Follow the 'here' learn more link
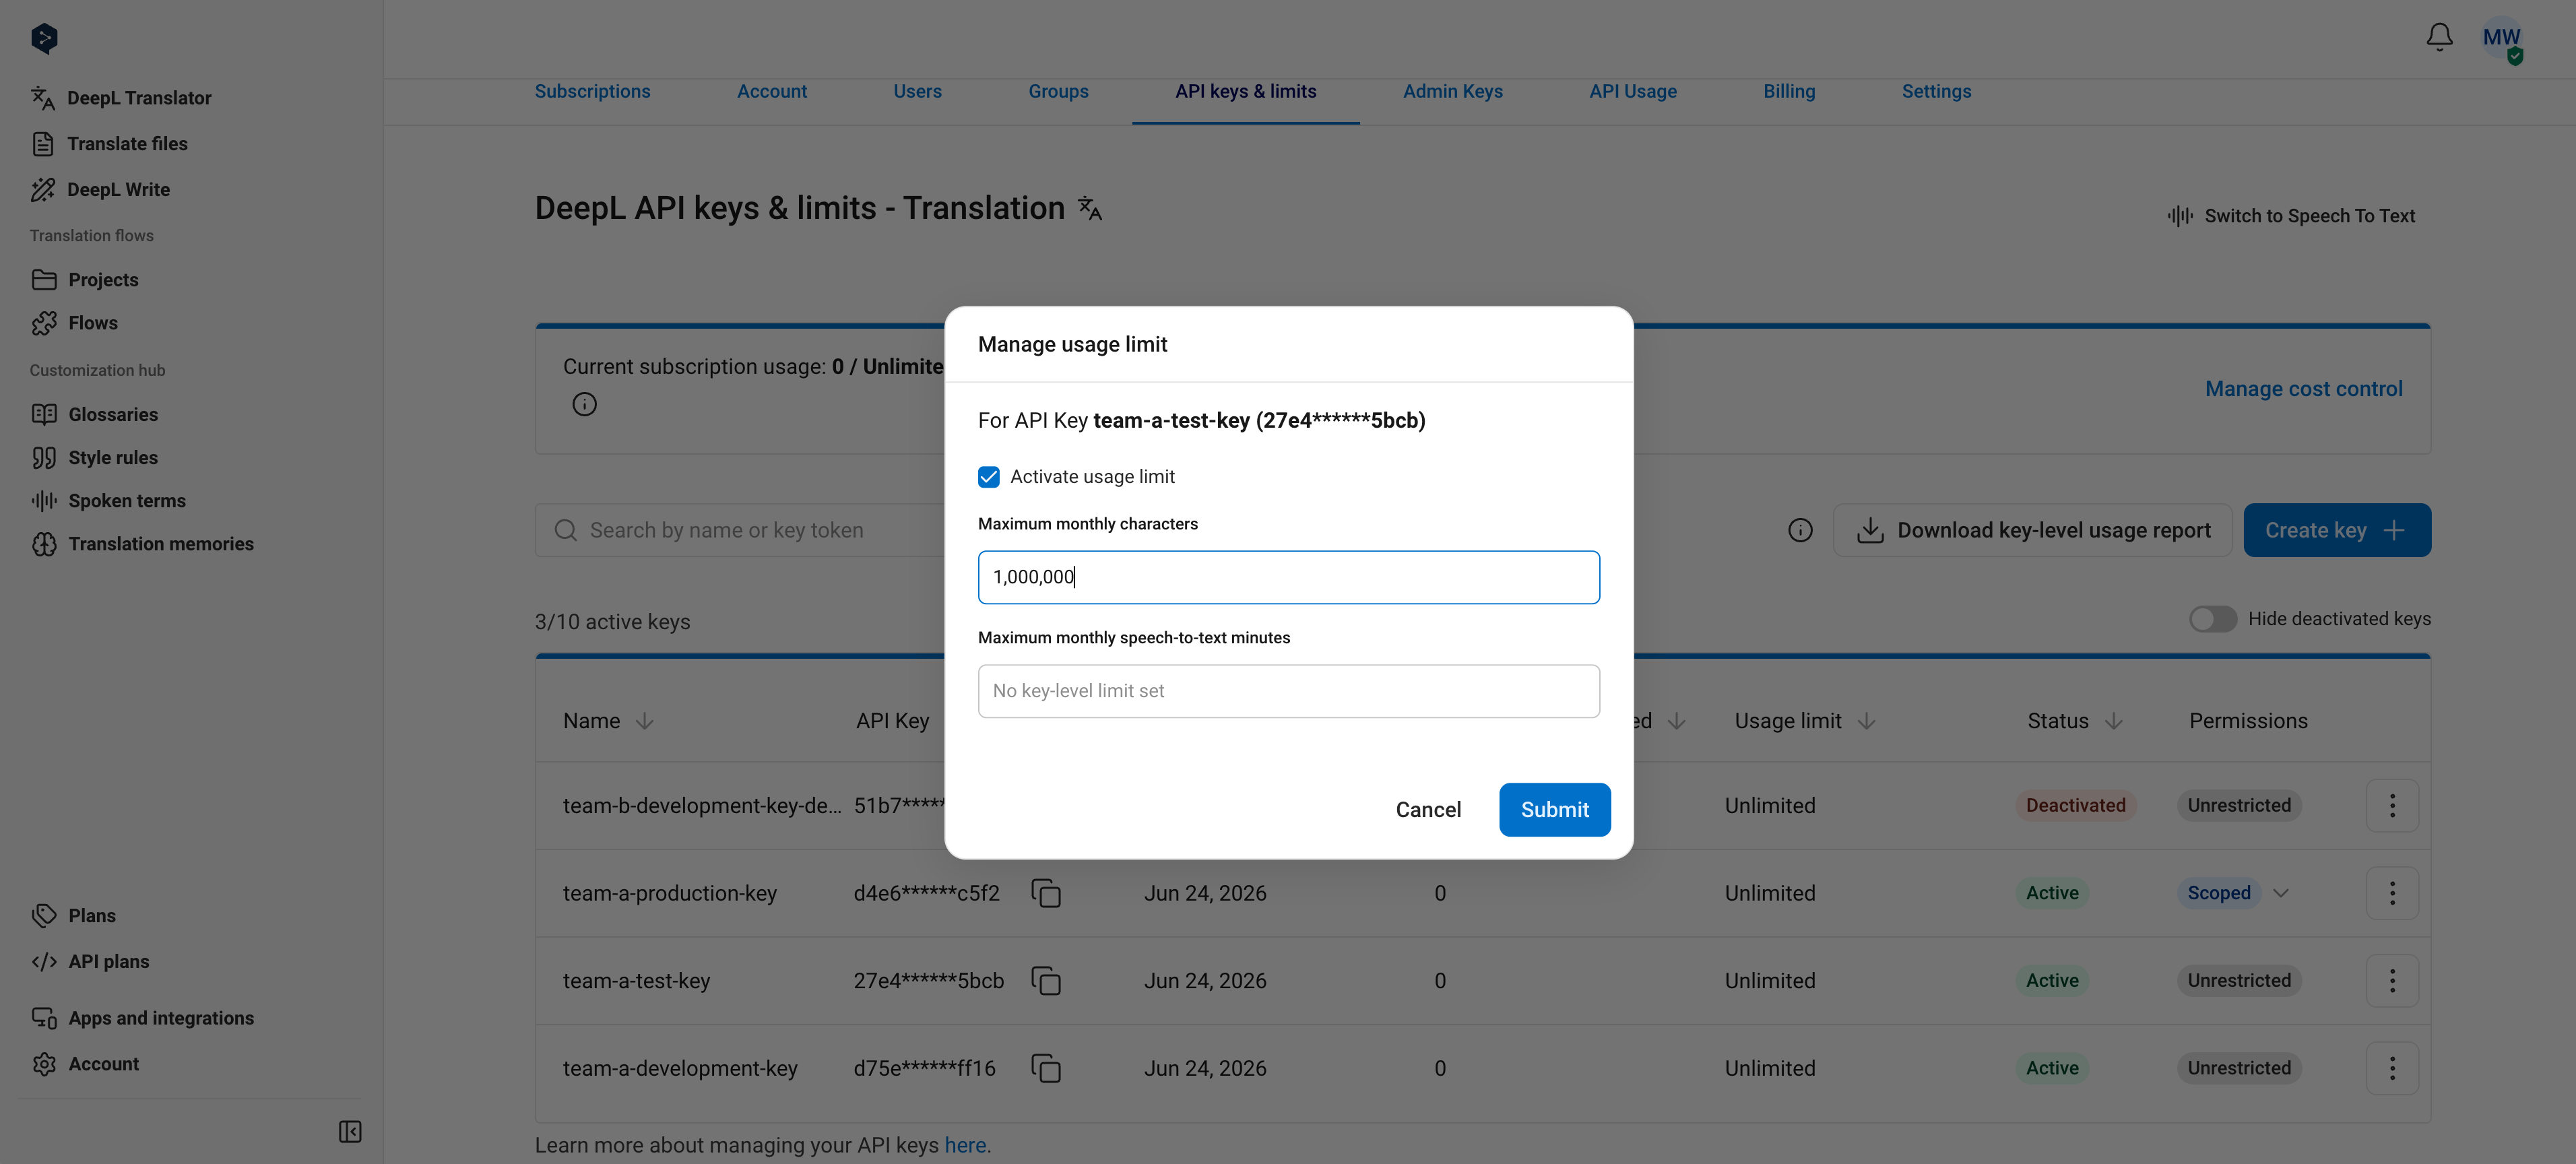This screenshot has height=1164, width=2576. 964,1146
